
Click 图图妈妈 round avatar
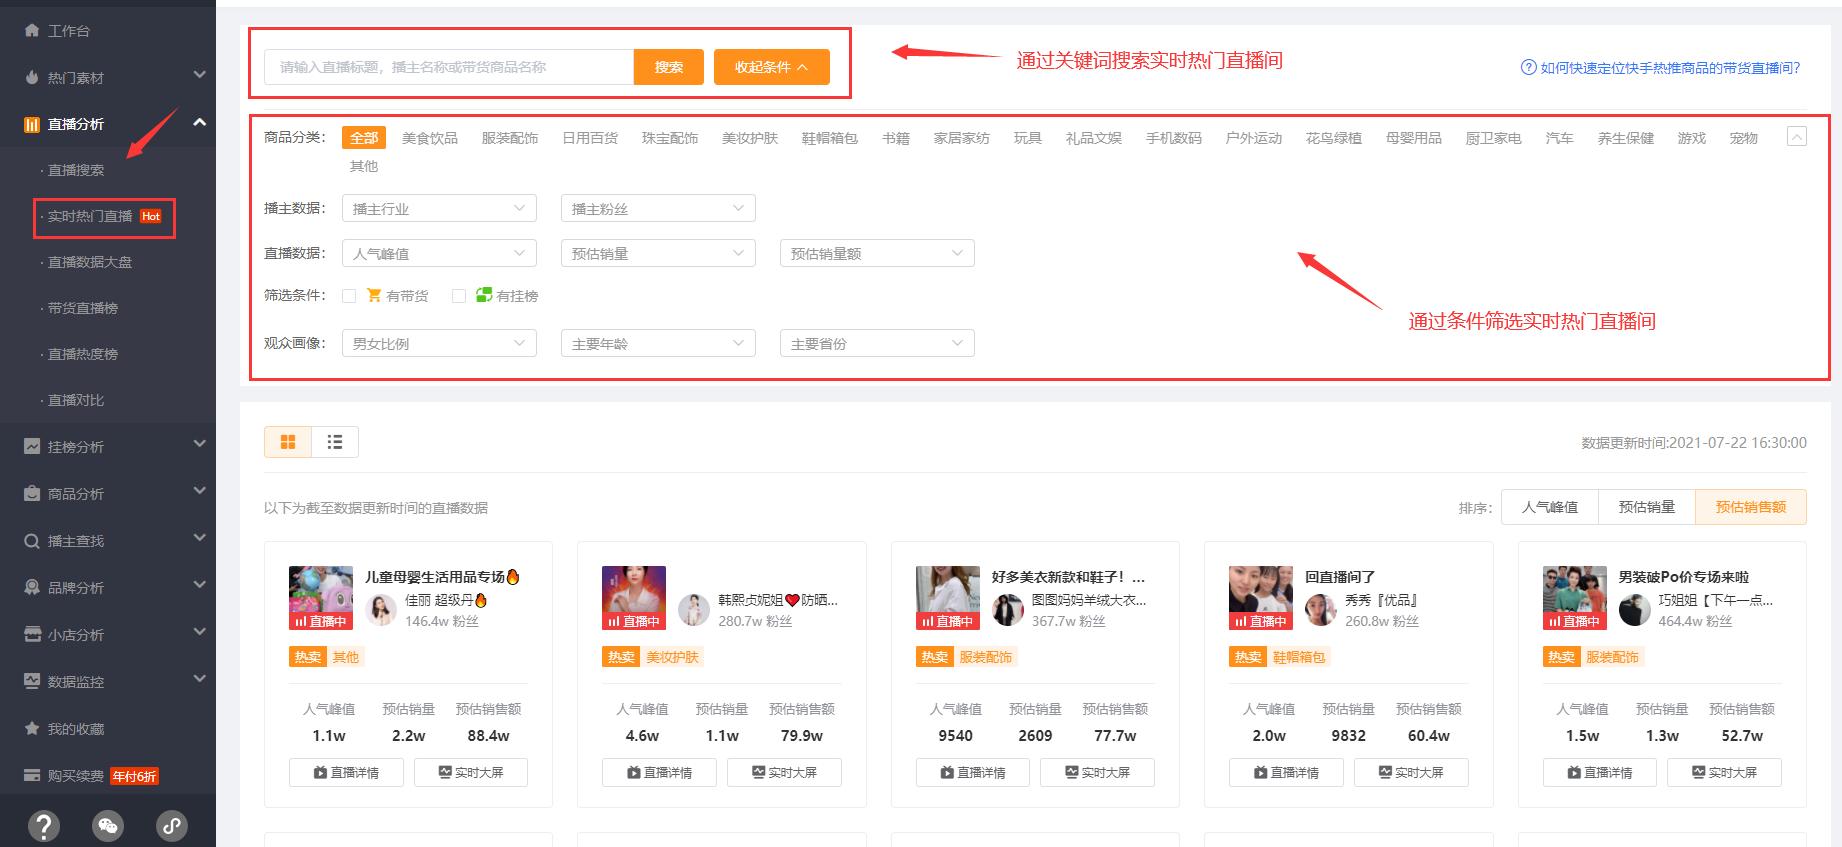1008,610
